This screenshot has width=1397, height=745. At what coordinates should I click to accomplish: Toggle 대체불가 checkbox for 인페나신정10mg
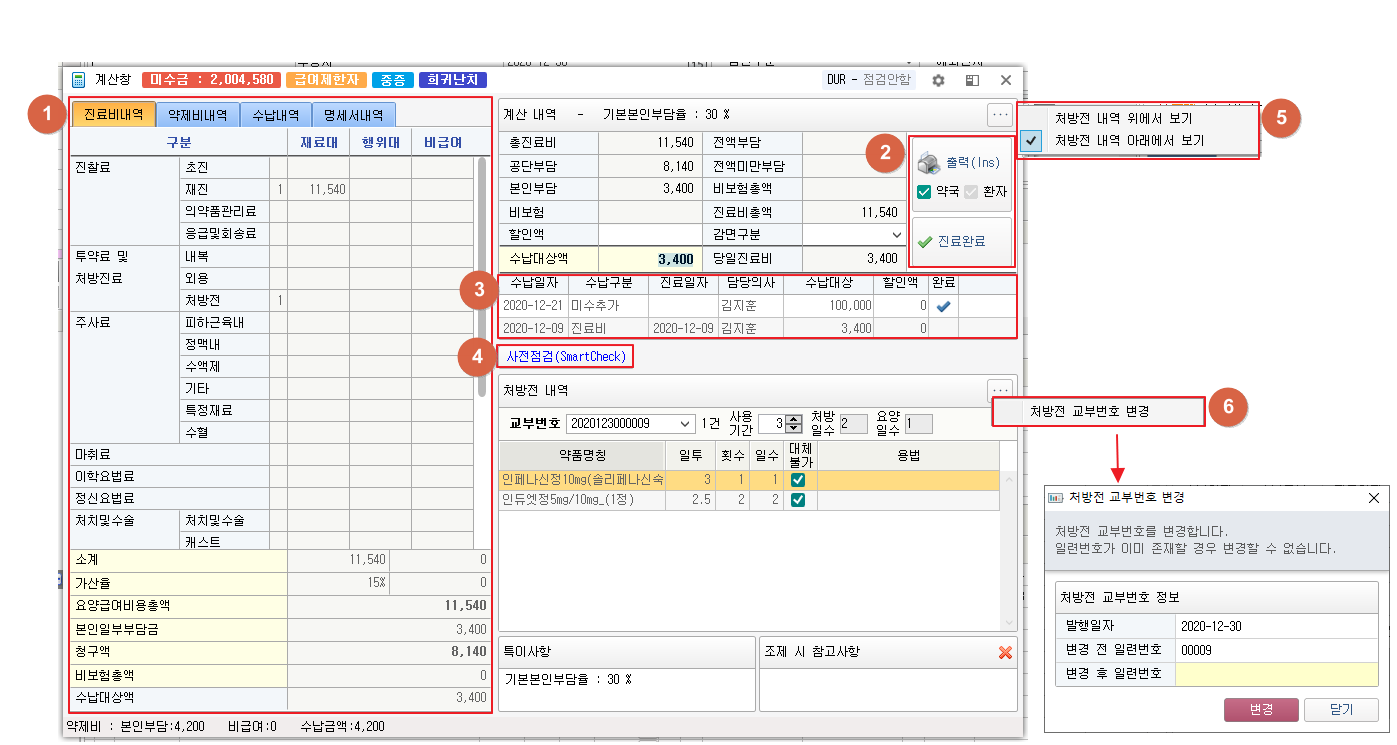(x=798, y=480)
